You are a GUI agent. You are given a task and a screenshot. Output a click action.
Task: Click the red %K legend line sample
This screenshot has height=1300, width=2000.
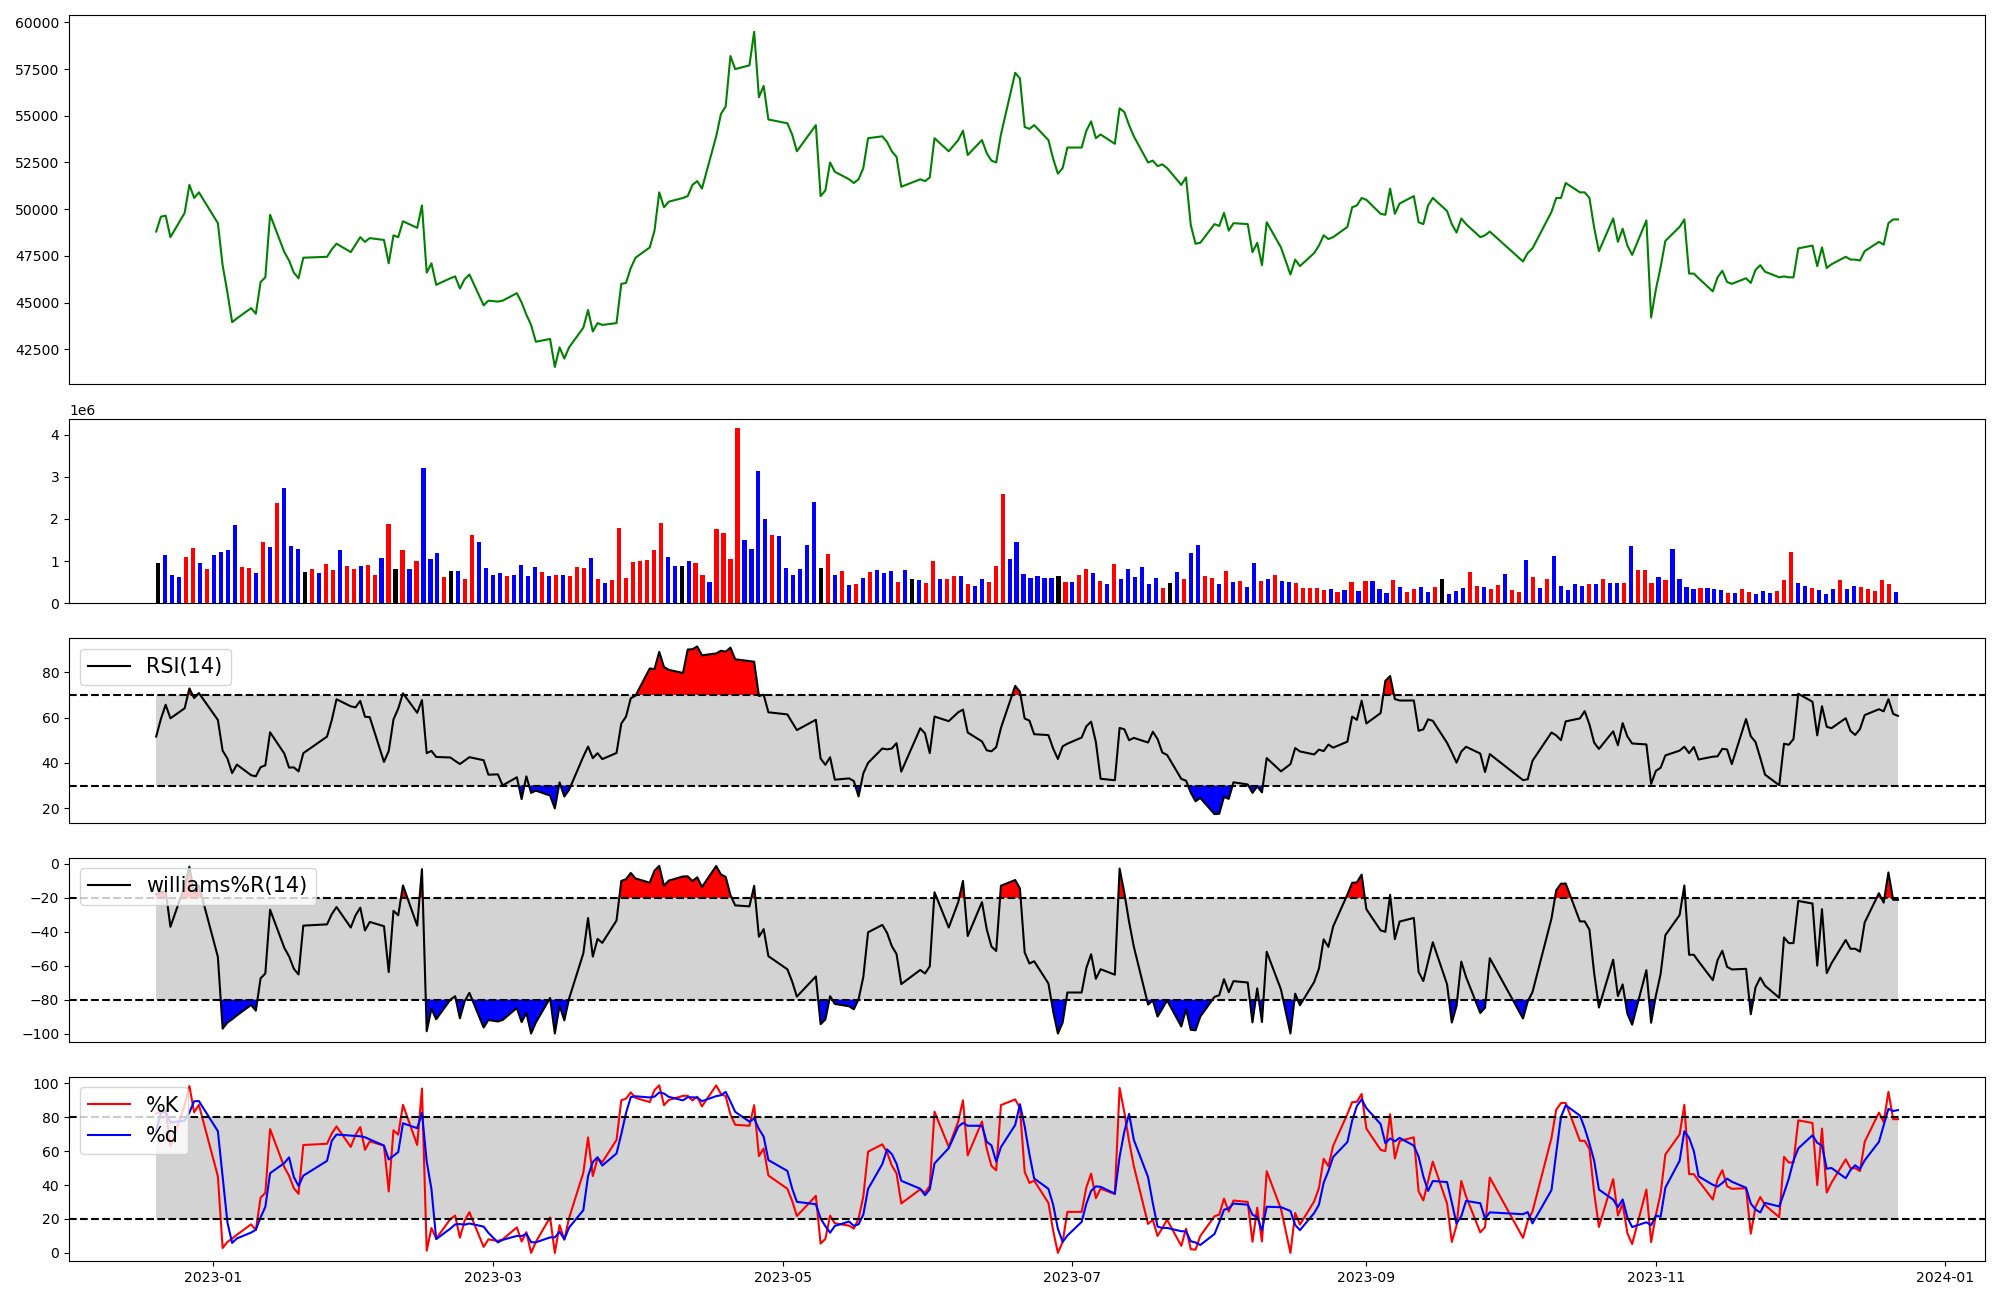(x=109, y=1104)
